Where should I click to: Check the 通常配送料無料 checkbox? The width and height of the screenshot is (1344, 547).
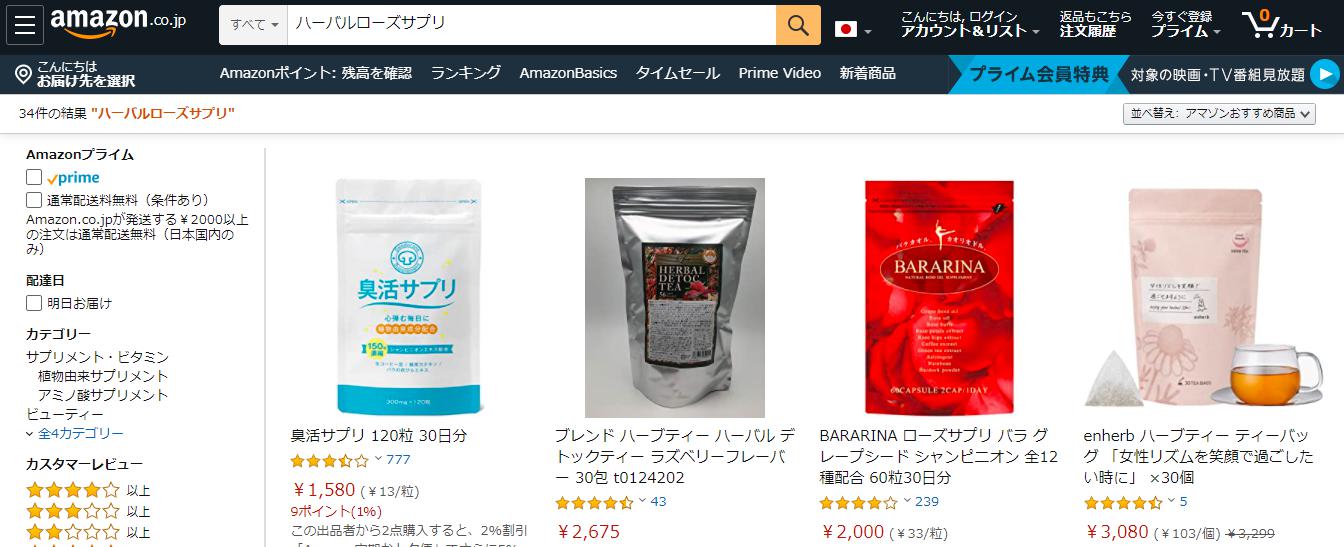coord(34,199)
